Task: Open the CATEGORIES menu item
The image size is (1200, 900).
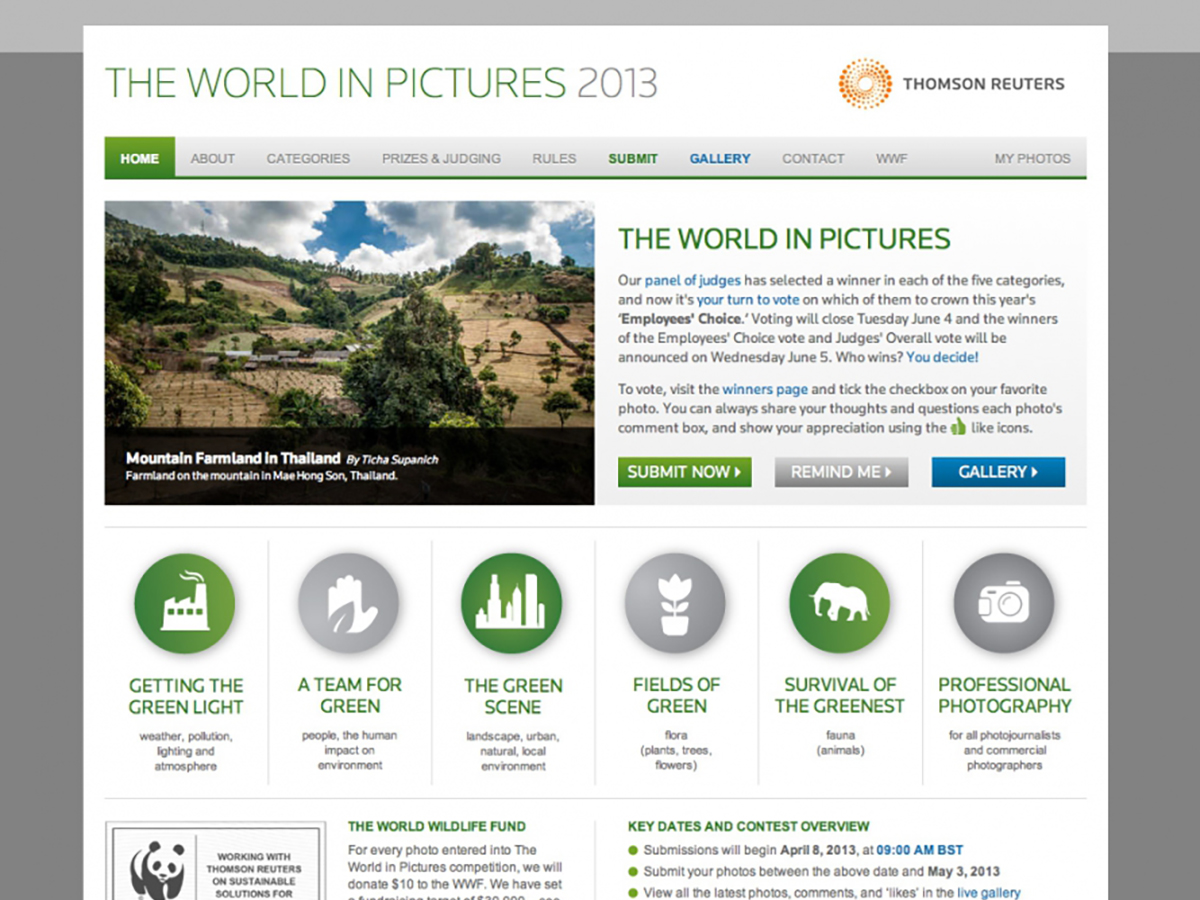Action: pyautogui.click(x=308, y=158)
